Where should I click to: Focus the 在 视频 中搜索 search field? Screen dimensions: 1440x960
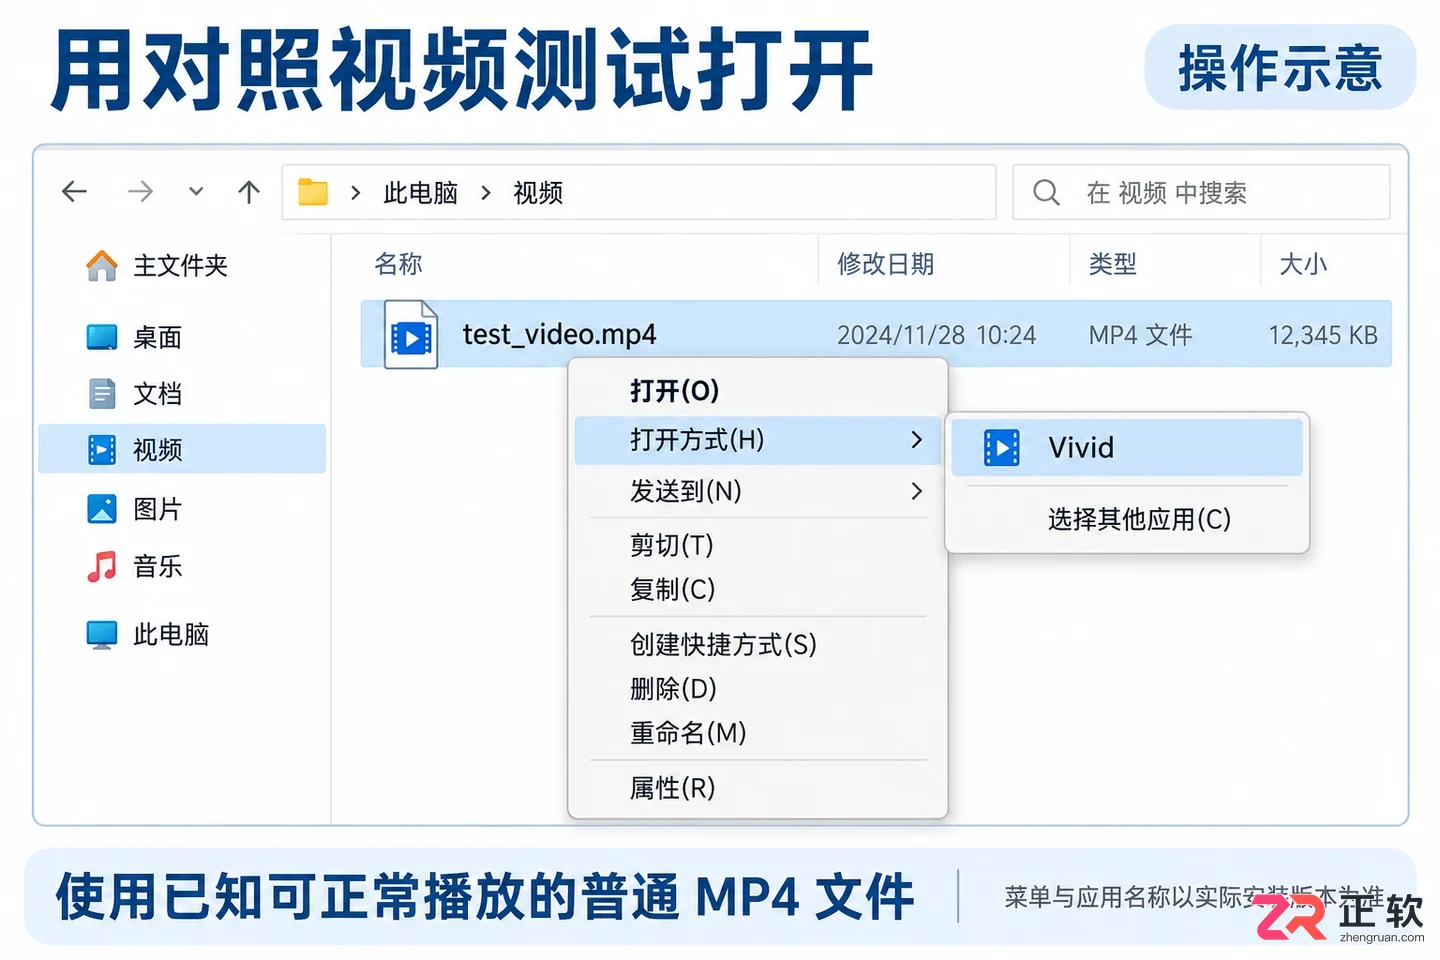pyautogui.click(x=1201, y=192)
